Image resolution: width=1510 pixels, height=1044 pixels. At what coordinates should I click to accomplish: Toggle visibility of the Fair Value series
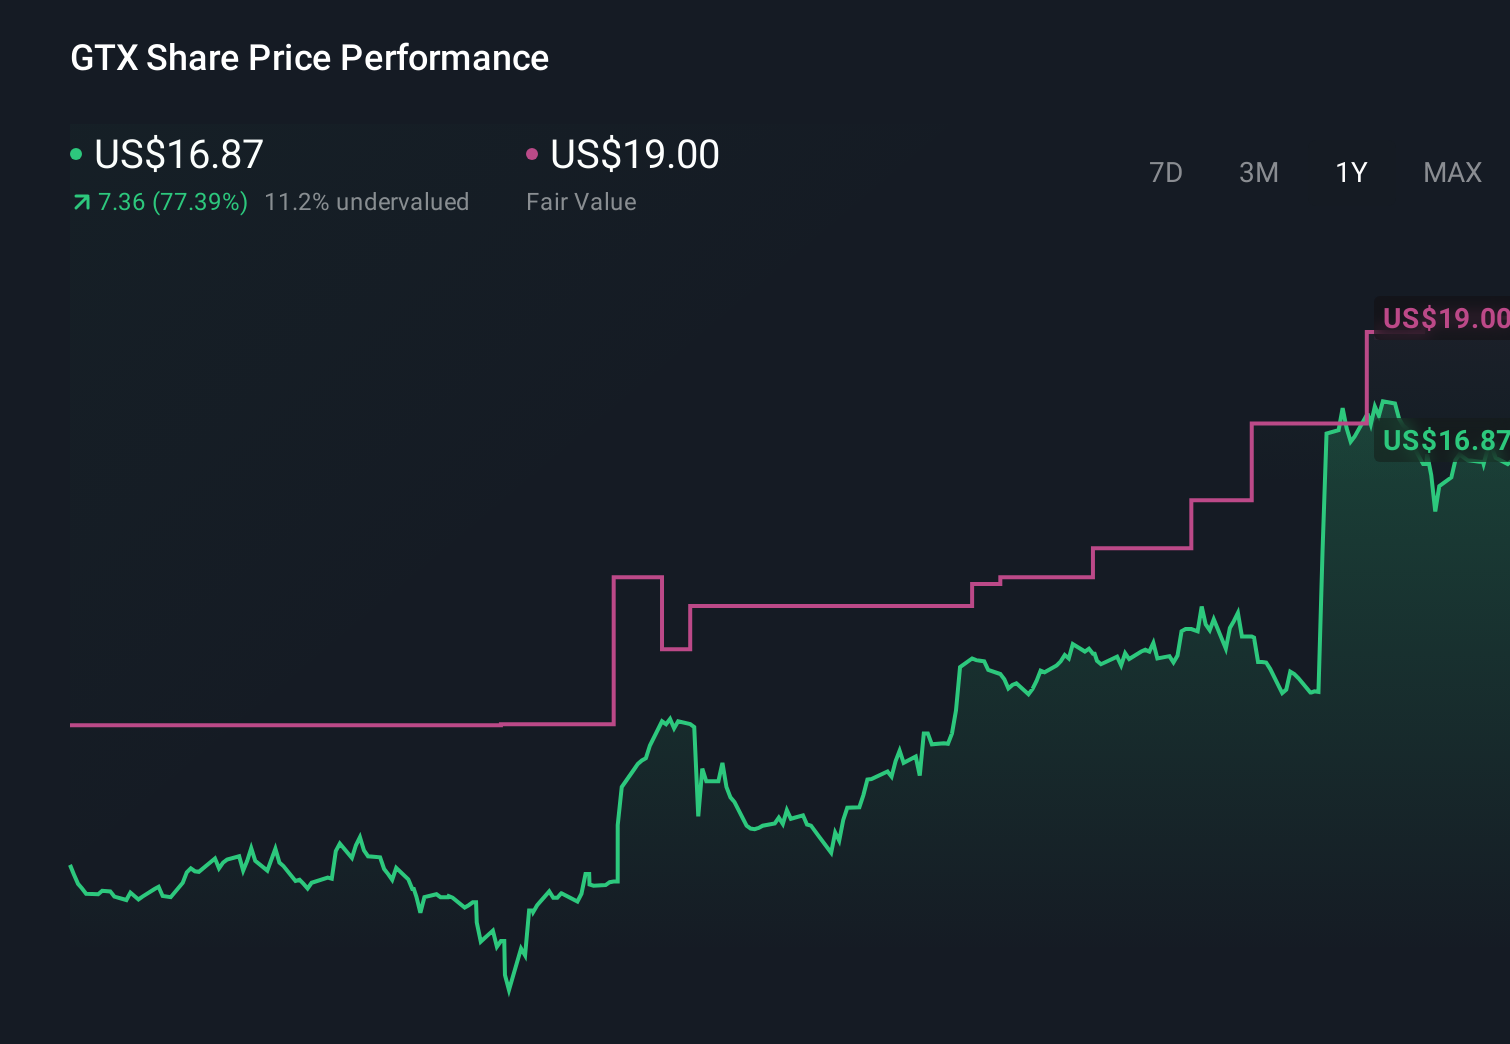point(532,153)
